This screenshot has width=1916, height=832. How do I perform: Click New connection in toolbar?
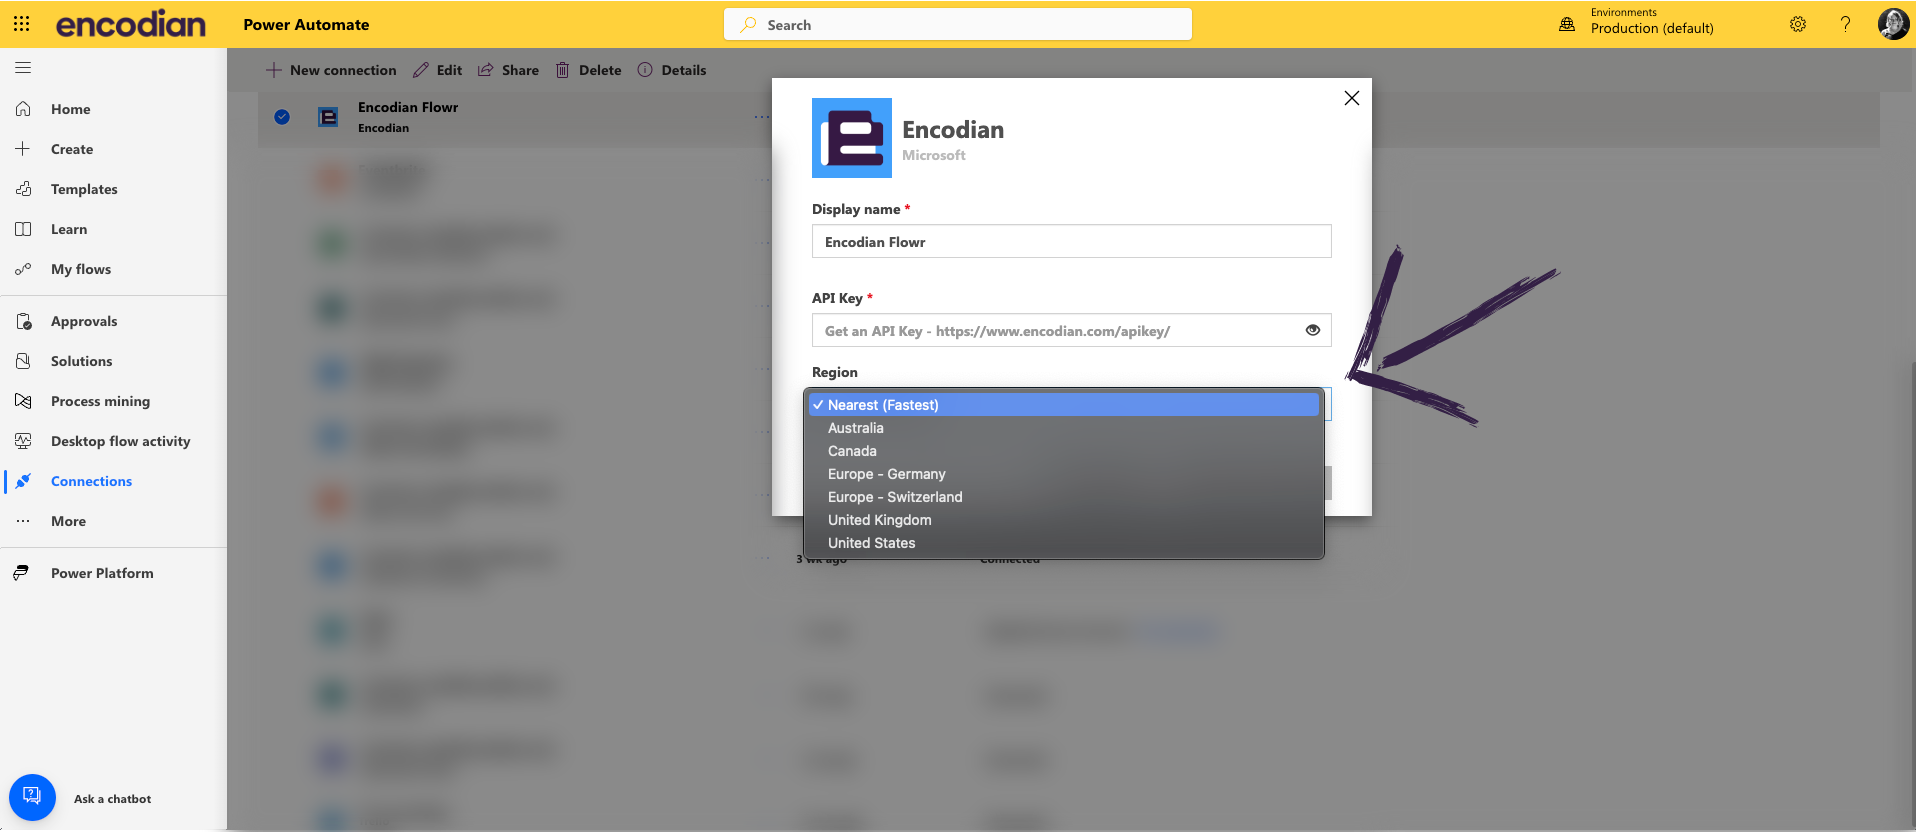(x=331, y=70)
